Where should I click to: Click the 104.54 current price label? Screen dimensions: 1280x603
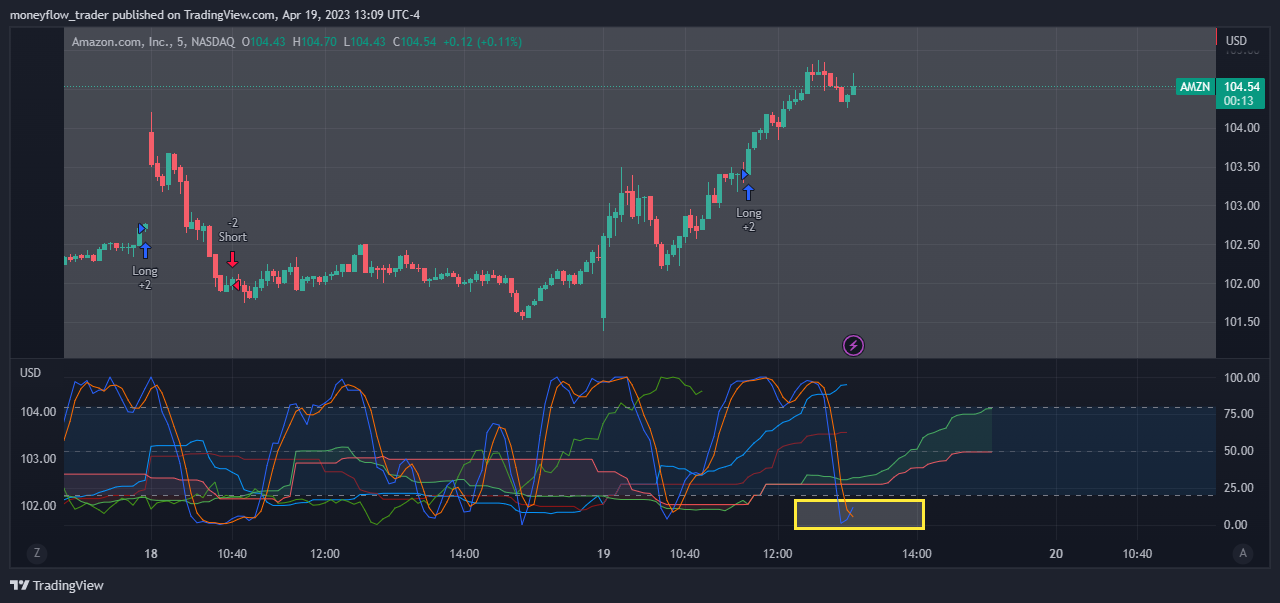click(x=1240, y=87)
